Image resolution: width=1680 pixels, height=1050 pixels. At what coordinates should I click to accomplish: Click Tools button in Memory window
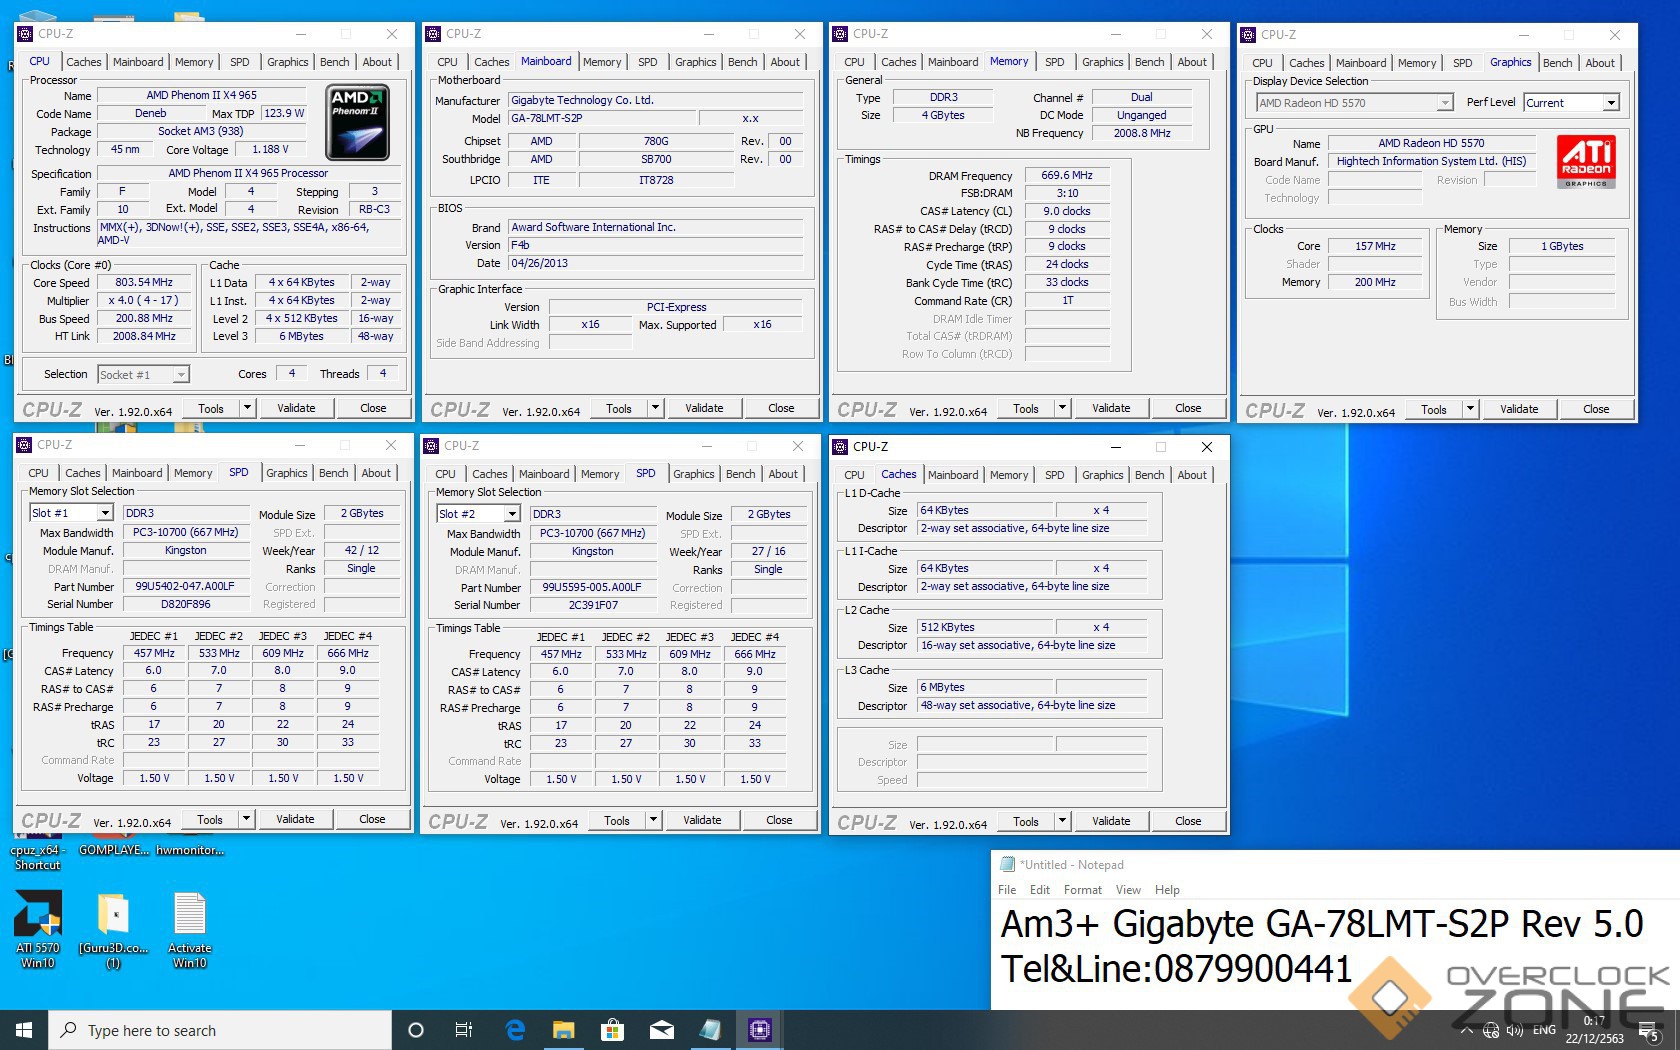pyautogui.click(x=1026, y=409)
